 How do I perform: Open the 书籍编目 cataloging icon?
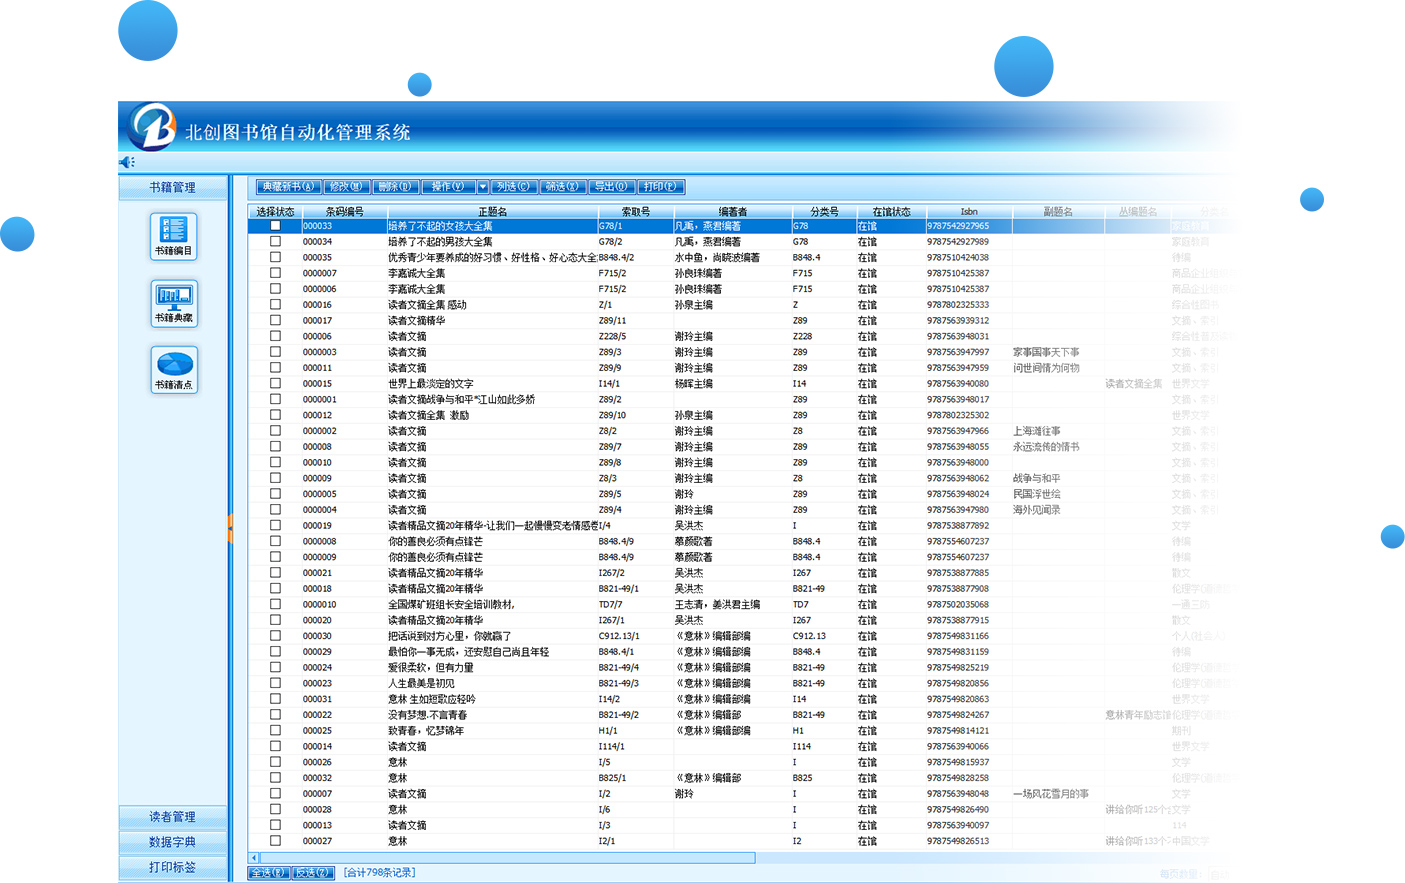tap(173, 236)
